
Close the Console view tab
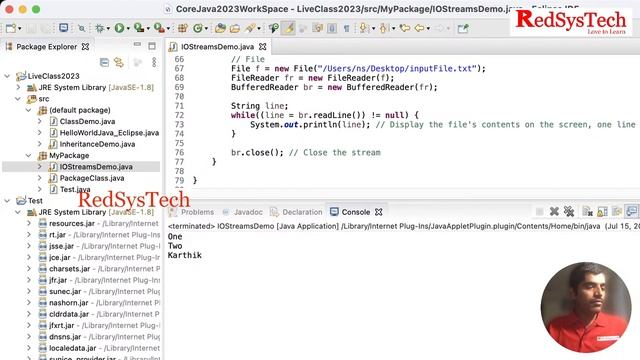click(379, 212)
